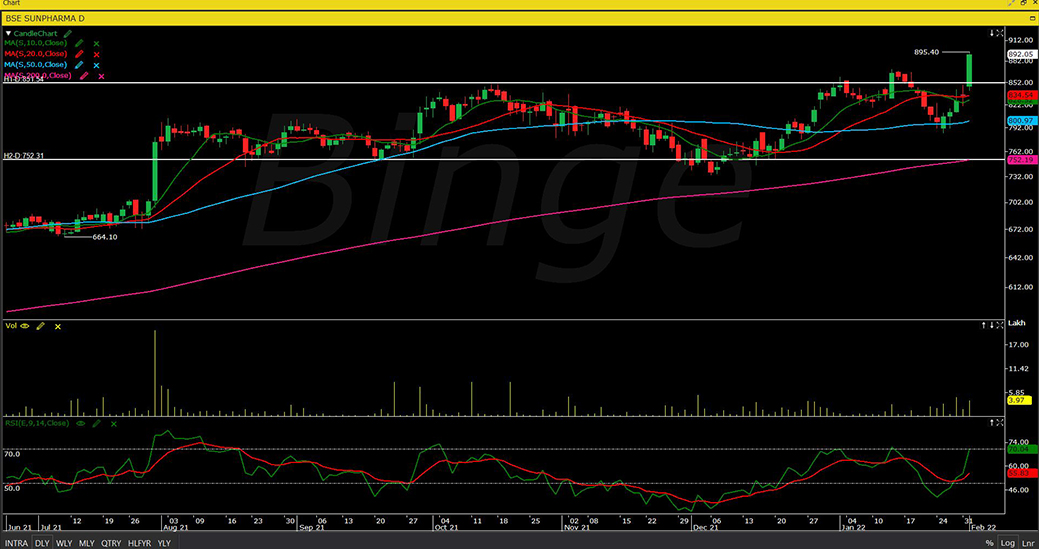Click the Jan 22 date axis label
The width and height of the screenshot is (1039, 549).
coord(853,528)
